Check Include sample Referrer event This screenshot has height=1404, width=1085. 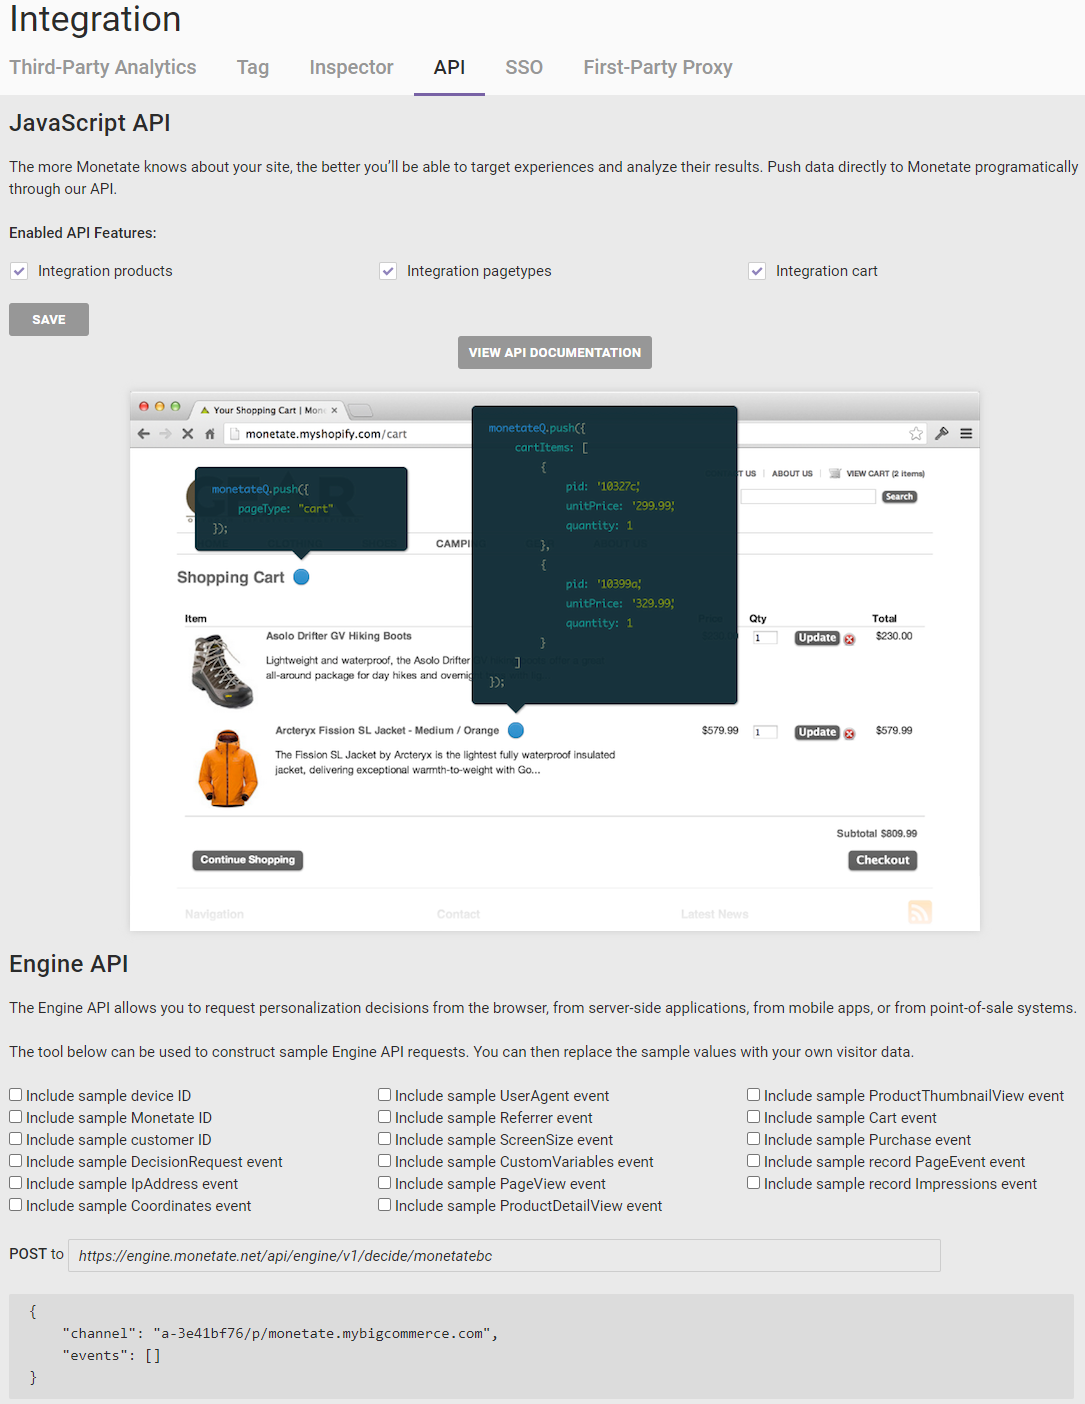385,1117
